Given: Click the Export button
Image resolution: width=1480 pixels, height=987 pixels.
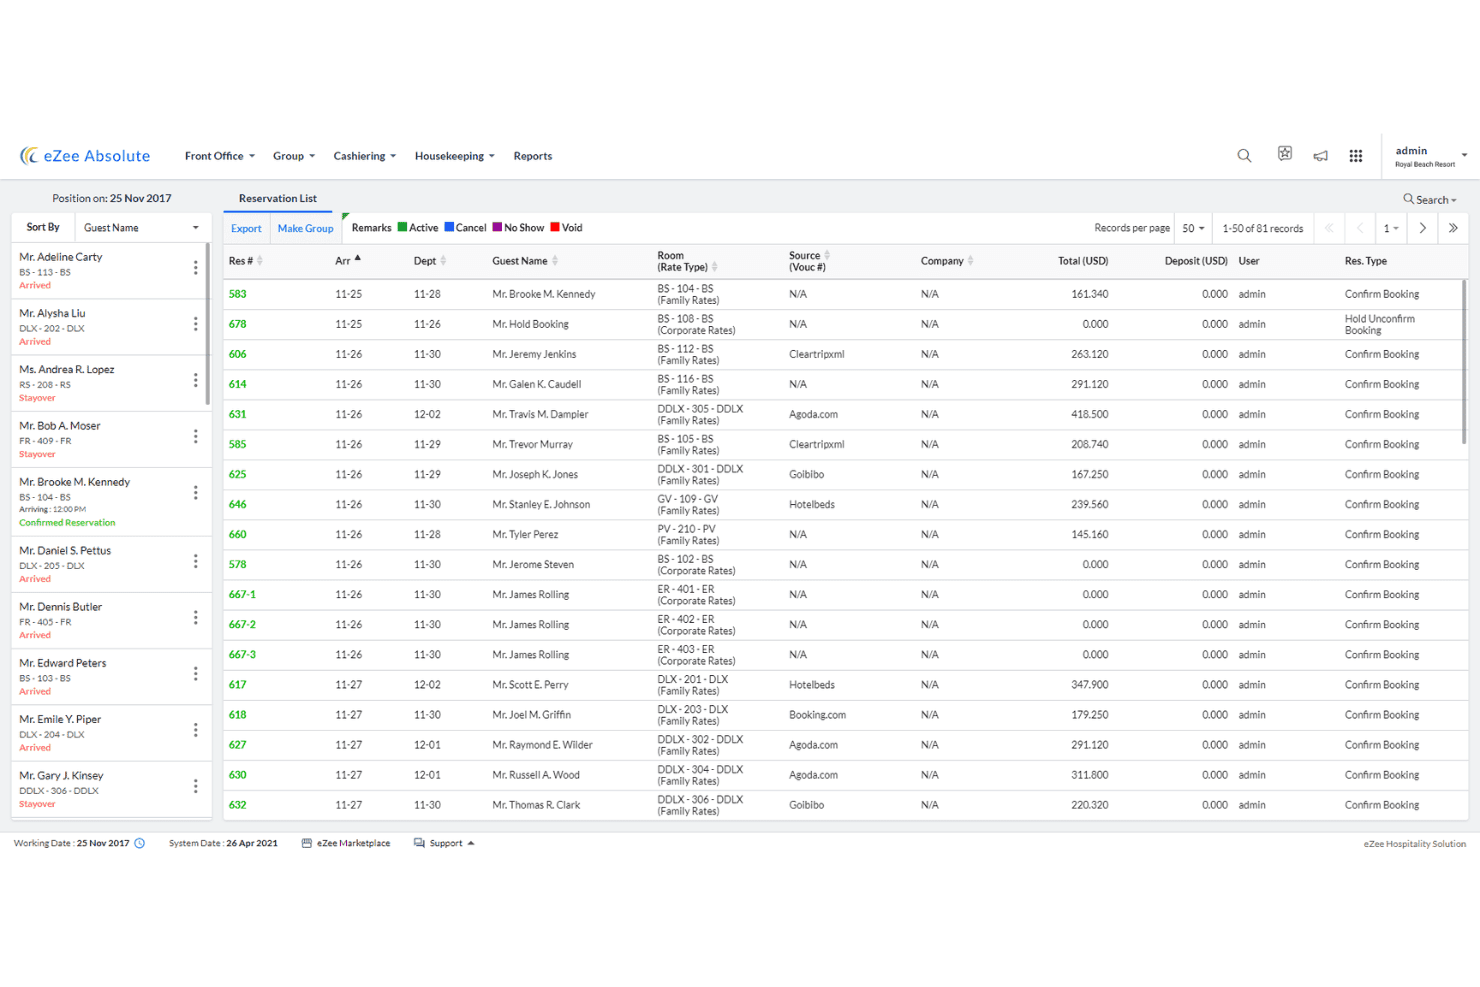Looking at the screenshot, I should 246,228.
